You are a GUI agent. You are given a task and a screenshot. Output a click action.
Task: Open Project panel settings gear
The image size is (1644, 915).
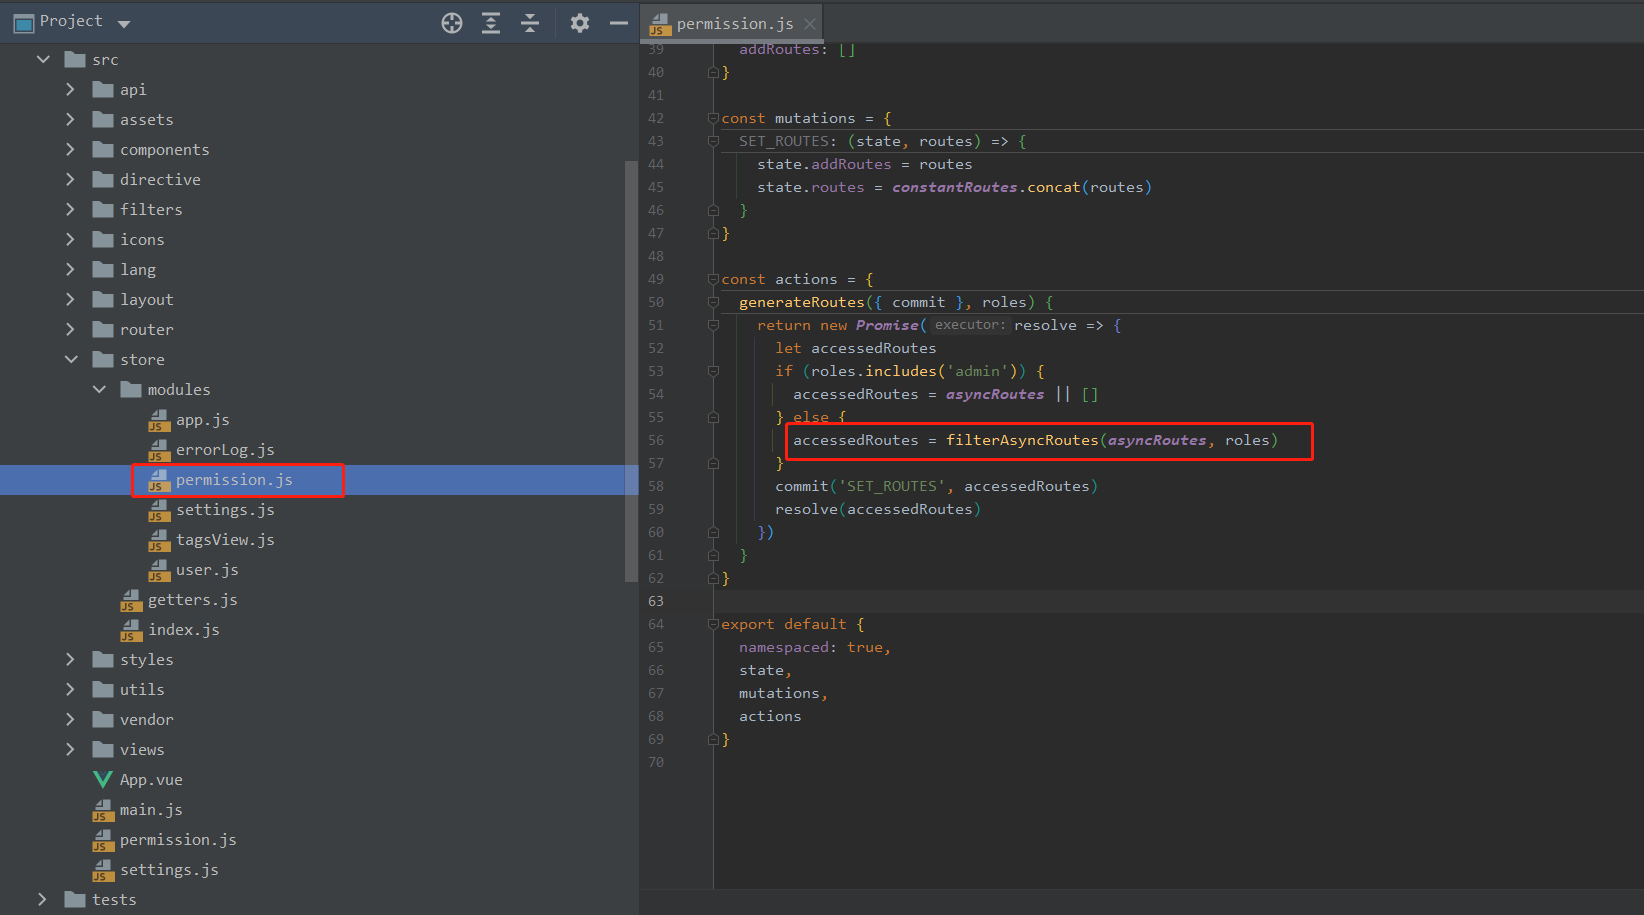[x=580, y=23]
